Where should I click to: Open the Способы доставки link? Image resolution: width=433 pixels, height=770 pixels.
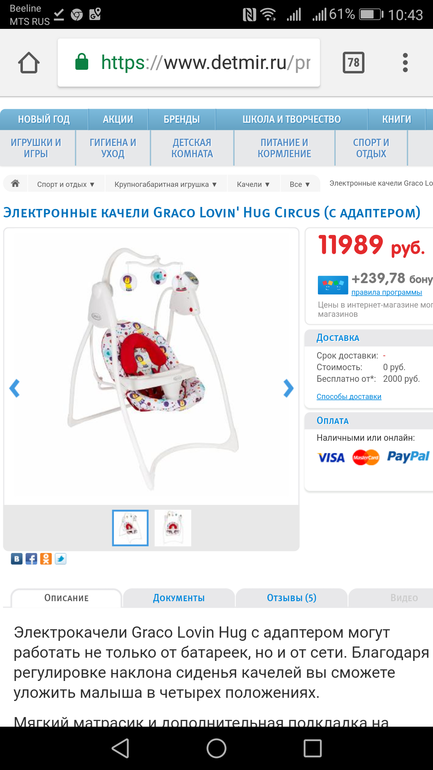[x=349, y=396]
